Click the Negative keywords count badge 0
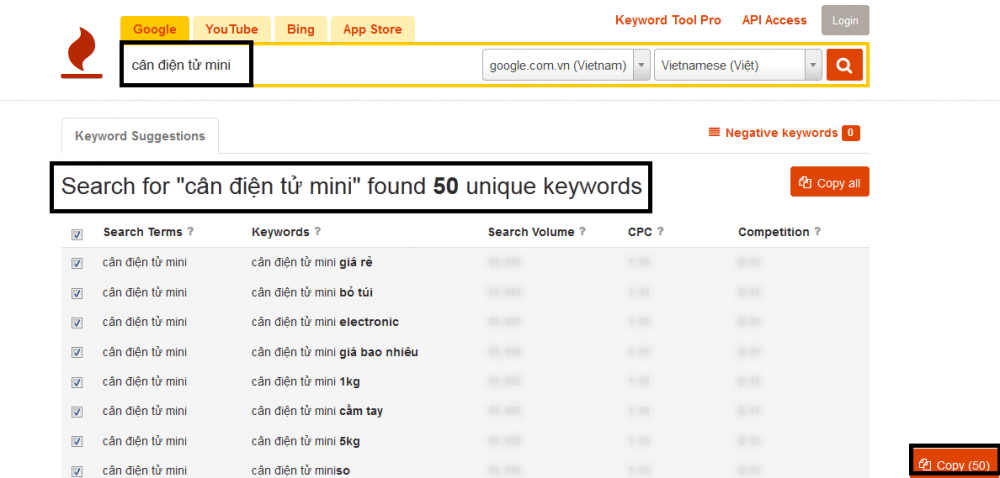Screen dimensions: 1000x478 click(x=851, y=133)
